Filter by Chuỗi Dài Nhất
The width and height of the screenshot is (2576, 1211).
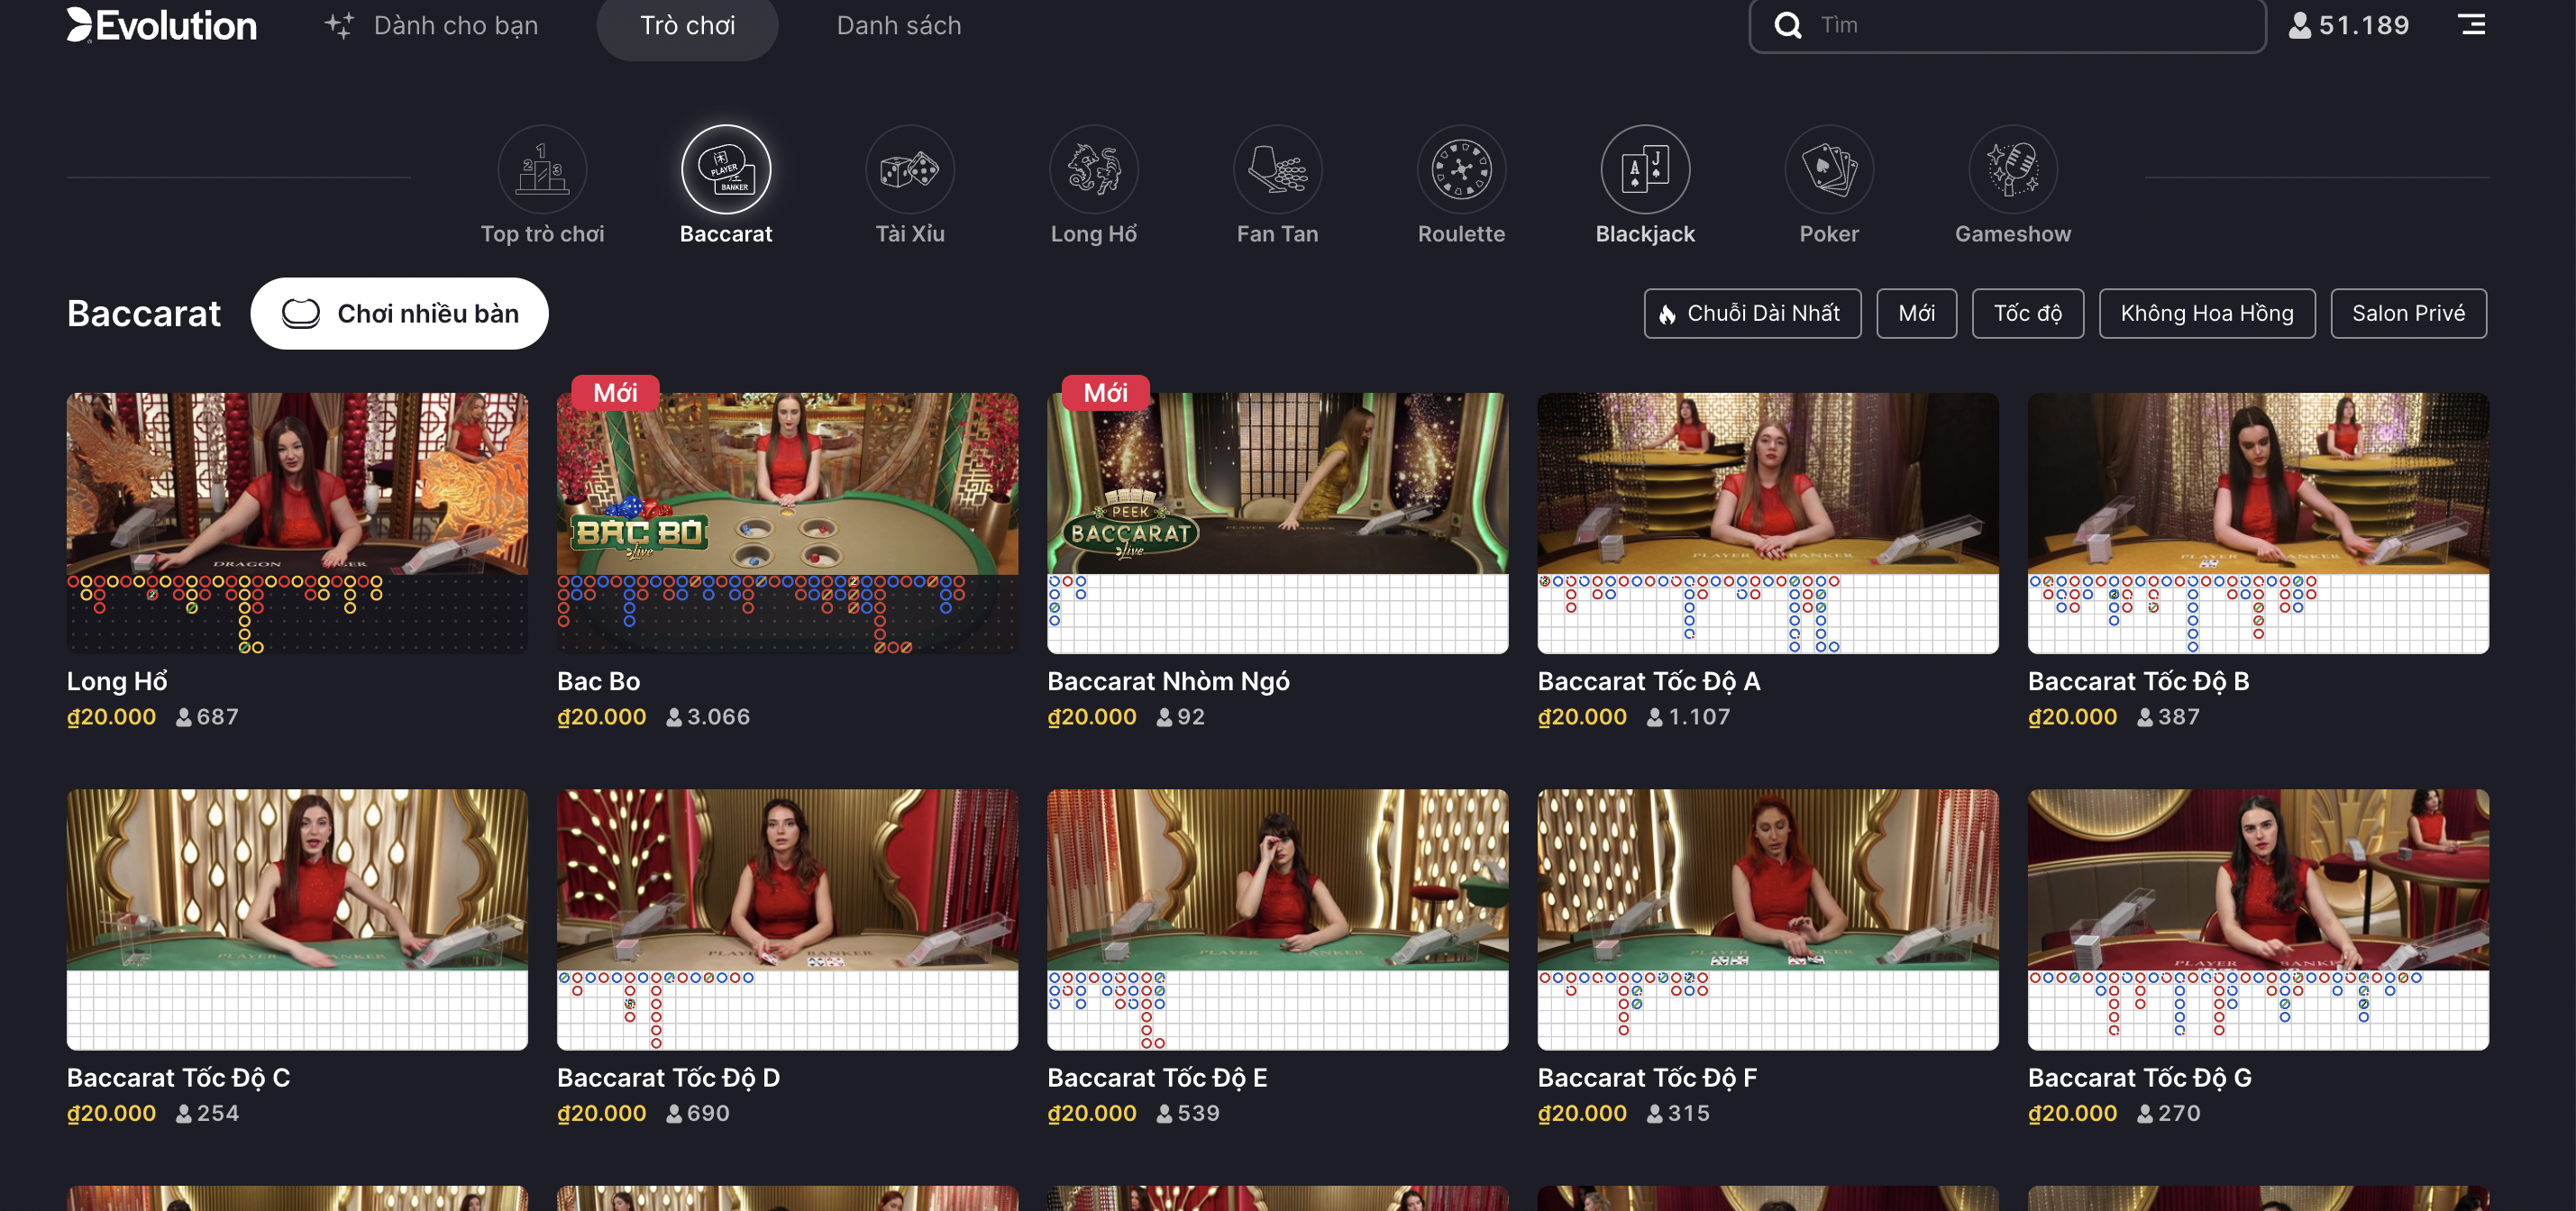(x=1753, y=314)
